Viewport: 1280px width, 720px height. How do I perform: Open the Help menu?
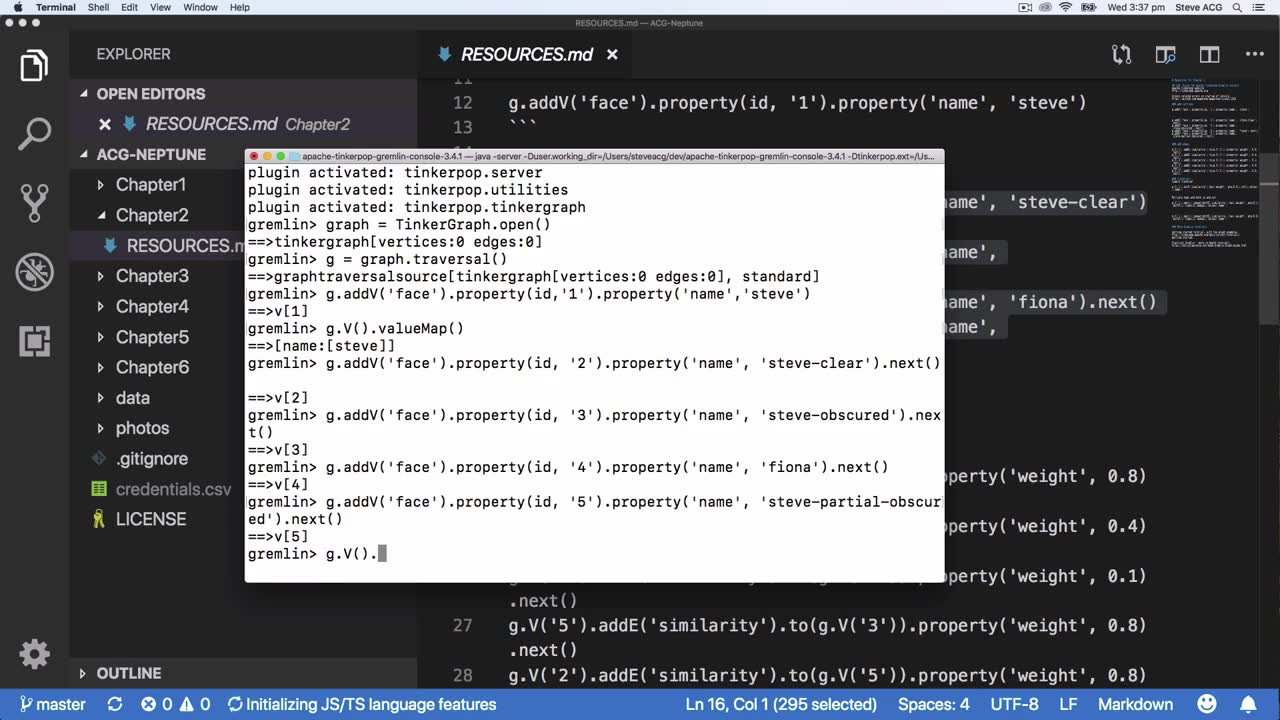pyautogui.click(x=240, y=7)
